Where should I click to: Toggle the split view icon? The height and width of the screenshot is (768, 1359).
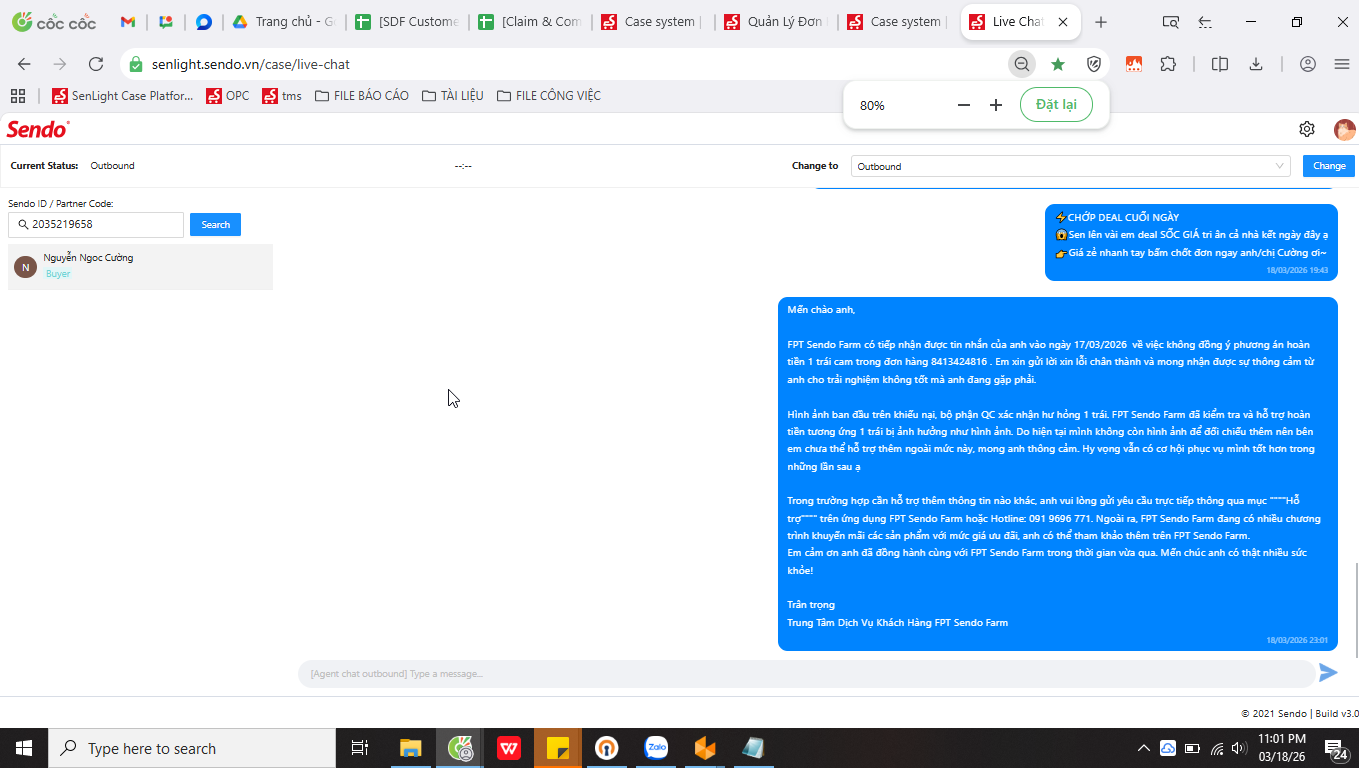(x=1220, y=64)
